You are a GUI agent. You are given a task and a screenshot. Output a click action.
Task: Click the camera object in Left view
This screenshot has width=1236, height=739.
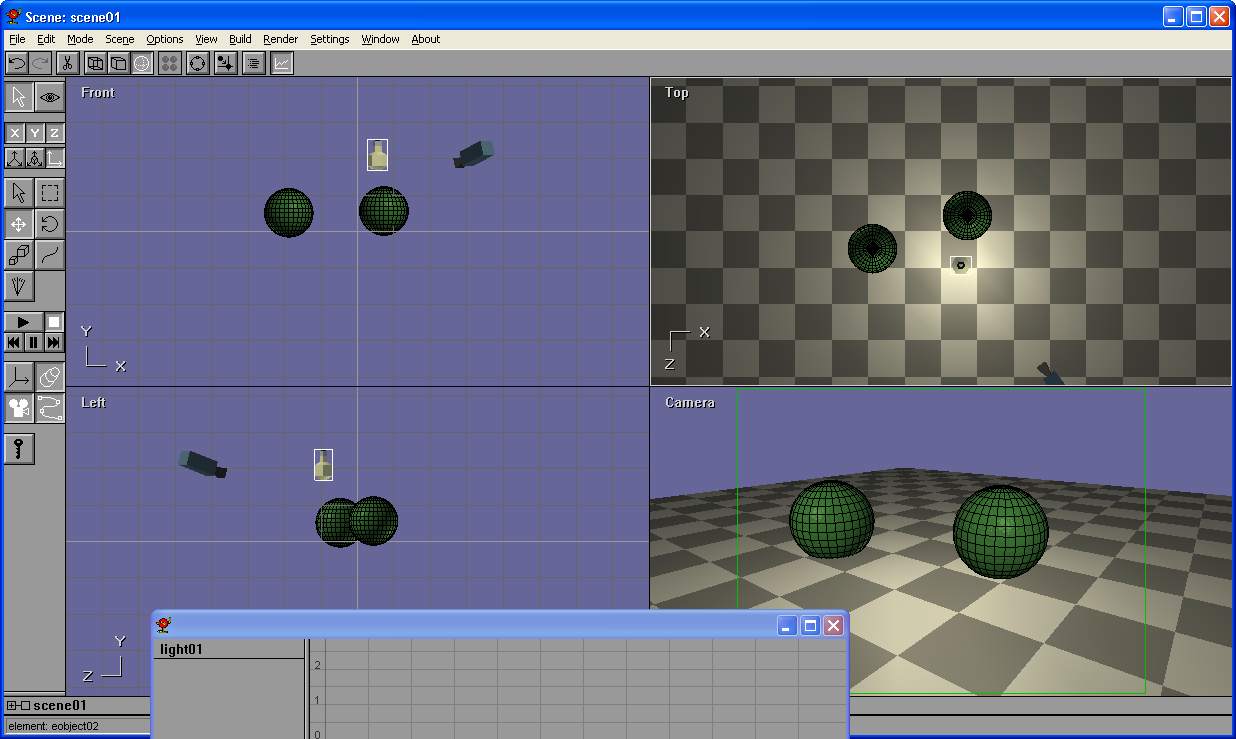click(x=203, y=464)
